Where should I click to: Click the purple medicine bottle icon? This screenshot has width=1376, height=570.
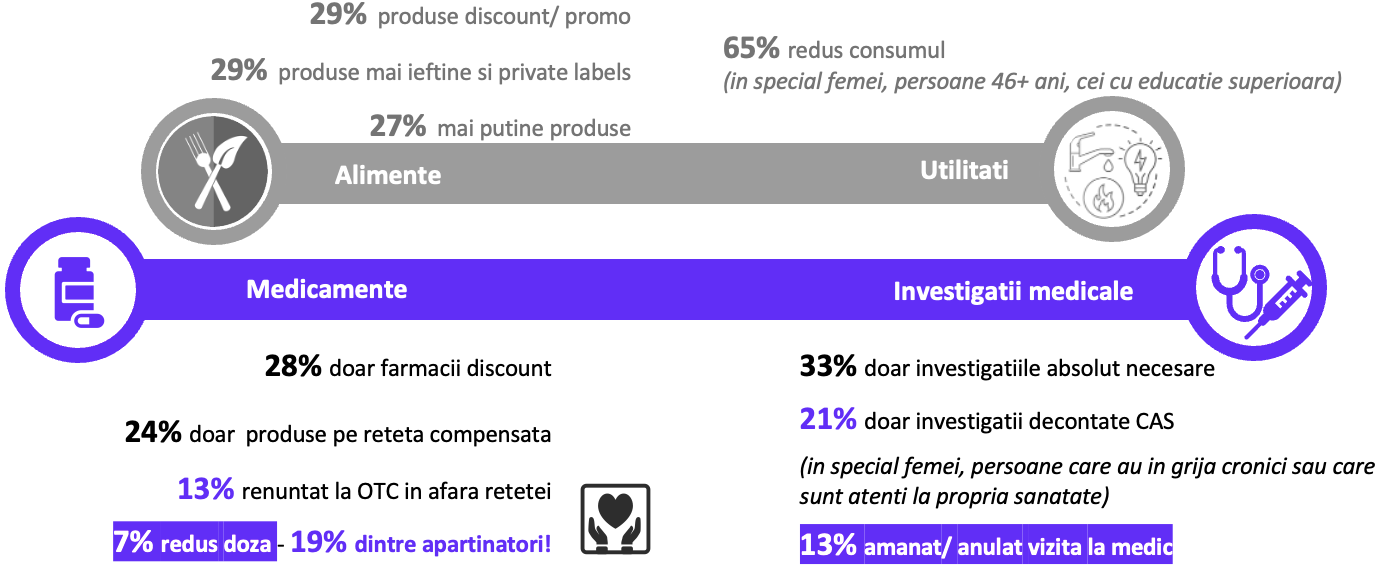(77, 290)
